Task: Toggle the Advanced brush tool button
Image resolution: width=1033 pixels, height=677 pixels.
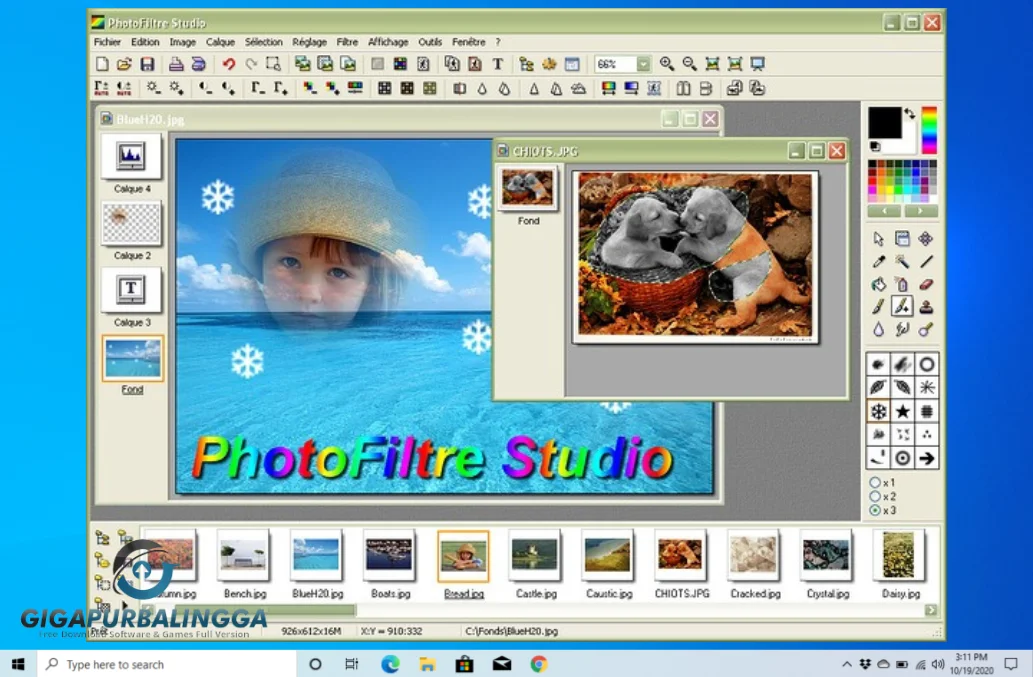Action: point(902,307)
